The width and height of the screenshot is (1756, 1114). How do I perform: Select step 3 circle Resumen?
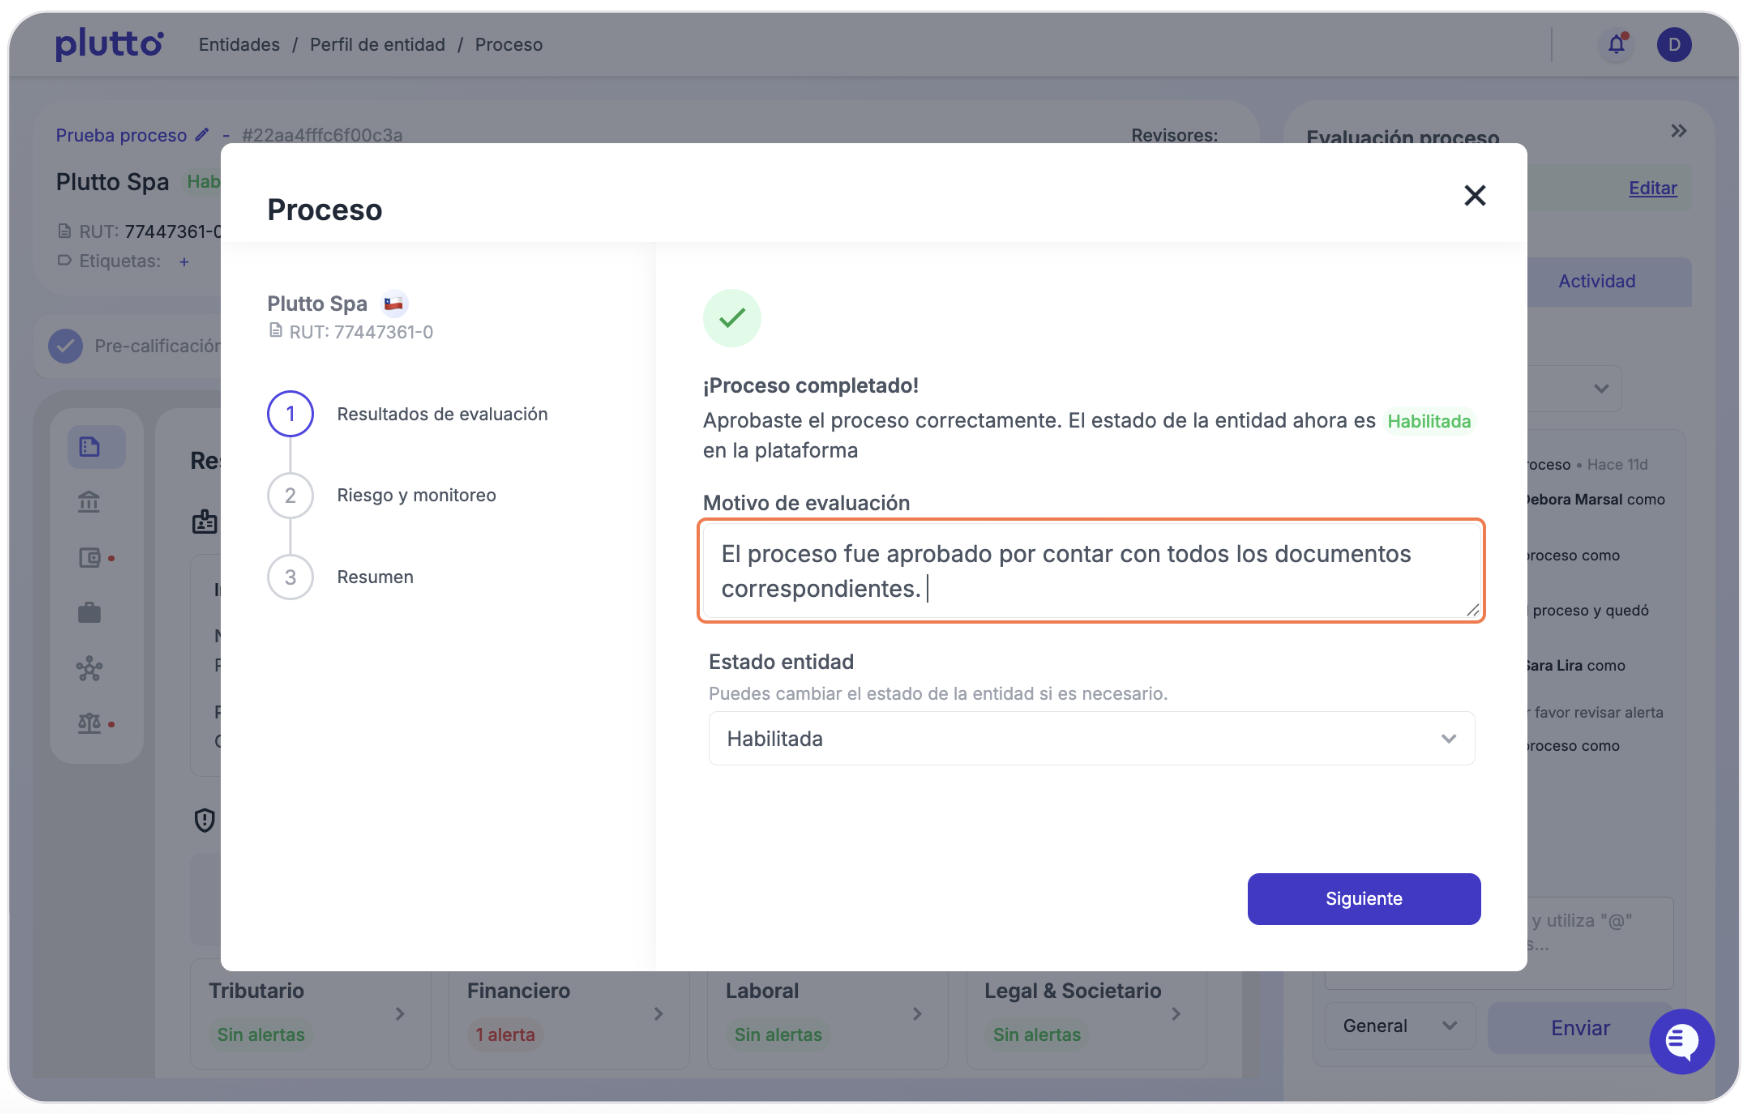[x=290, y=577]
